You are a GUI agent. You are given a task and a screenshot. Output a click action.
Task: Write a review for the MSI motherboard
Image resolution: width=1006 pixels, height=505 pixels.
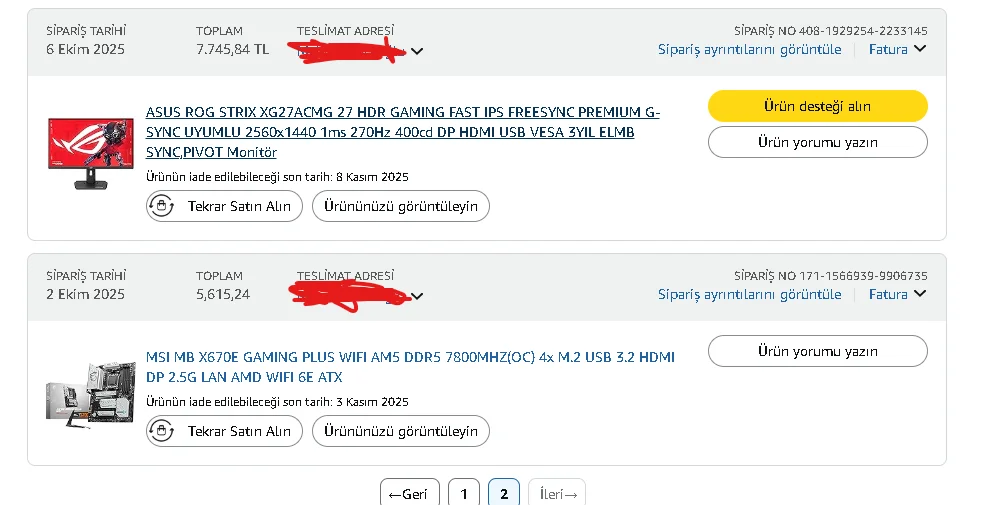click(x=817, y=351)
